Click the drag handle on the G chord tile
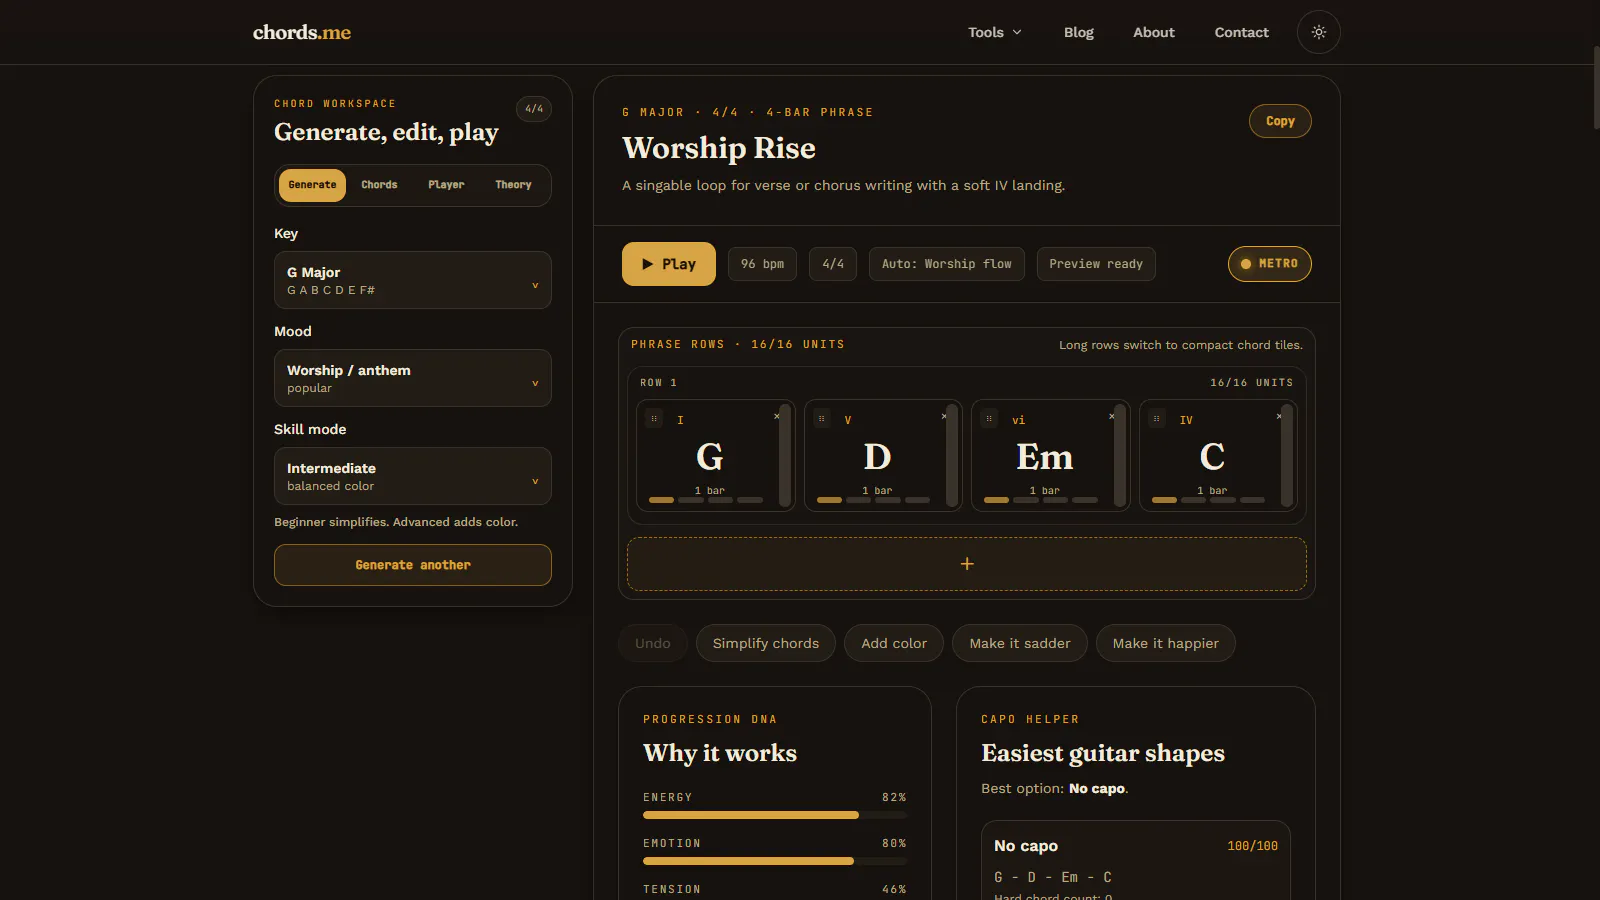 pyautogui.click(x=654, y=419)
